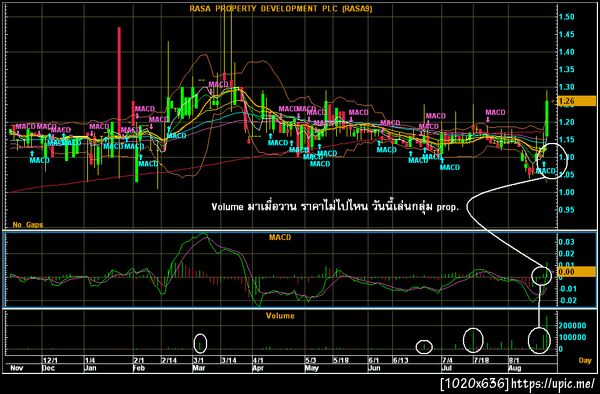
Task: Click the 5/3 date label above May
Action: (x=311, y=360)
